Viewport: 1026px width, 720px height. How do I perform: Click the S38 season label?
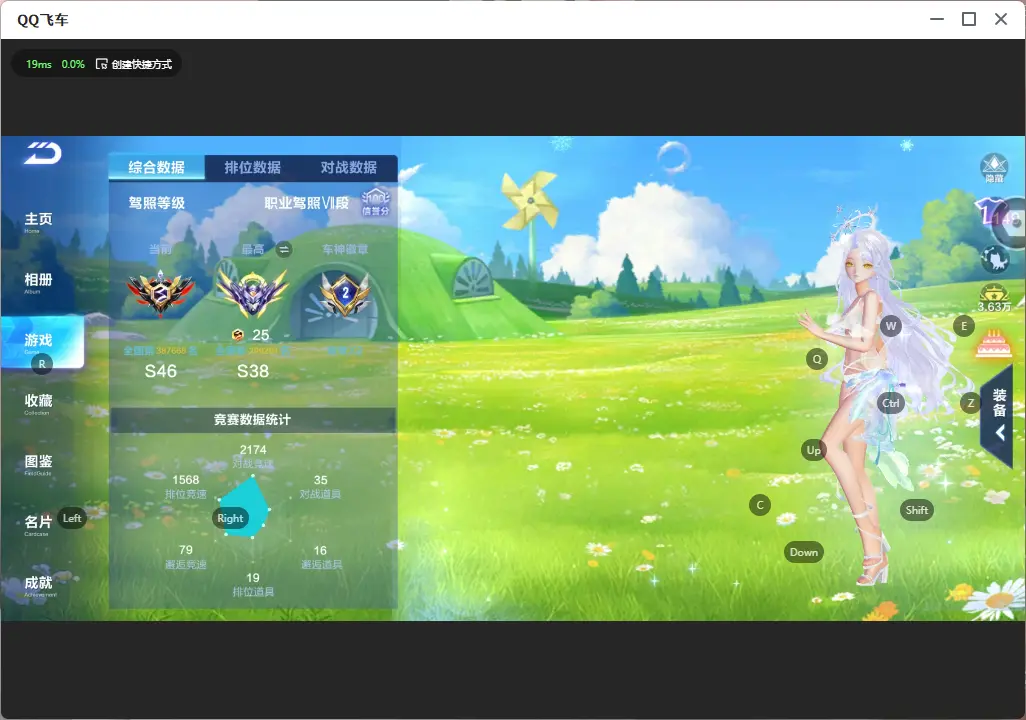[253, 372]
